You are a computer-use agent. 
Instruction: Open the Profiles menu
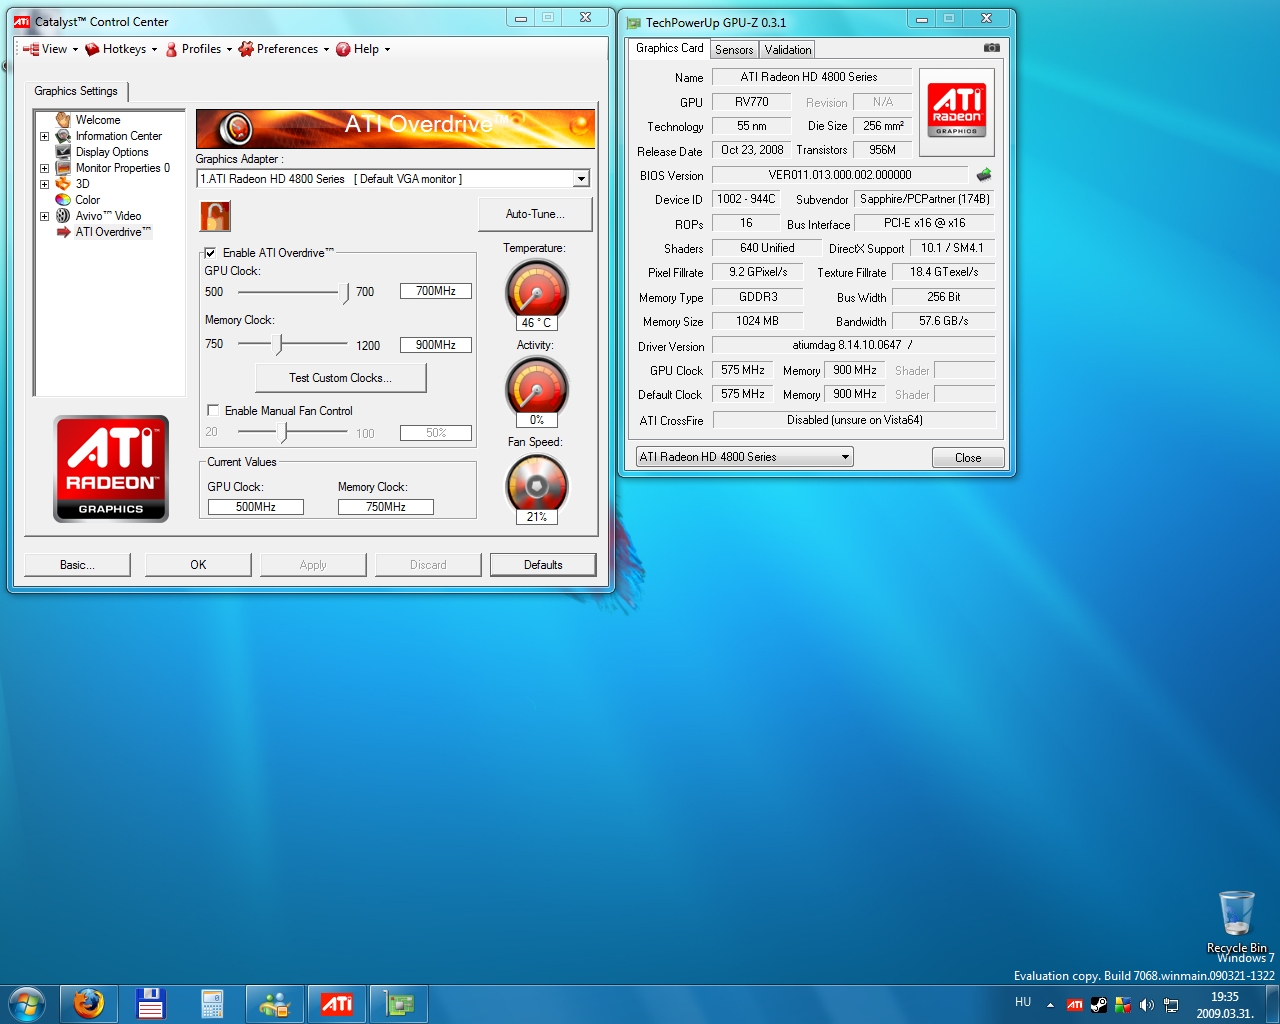coord(199,49)
